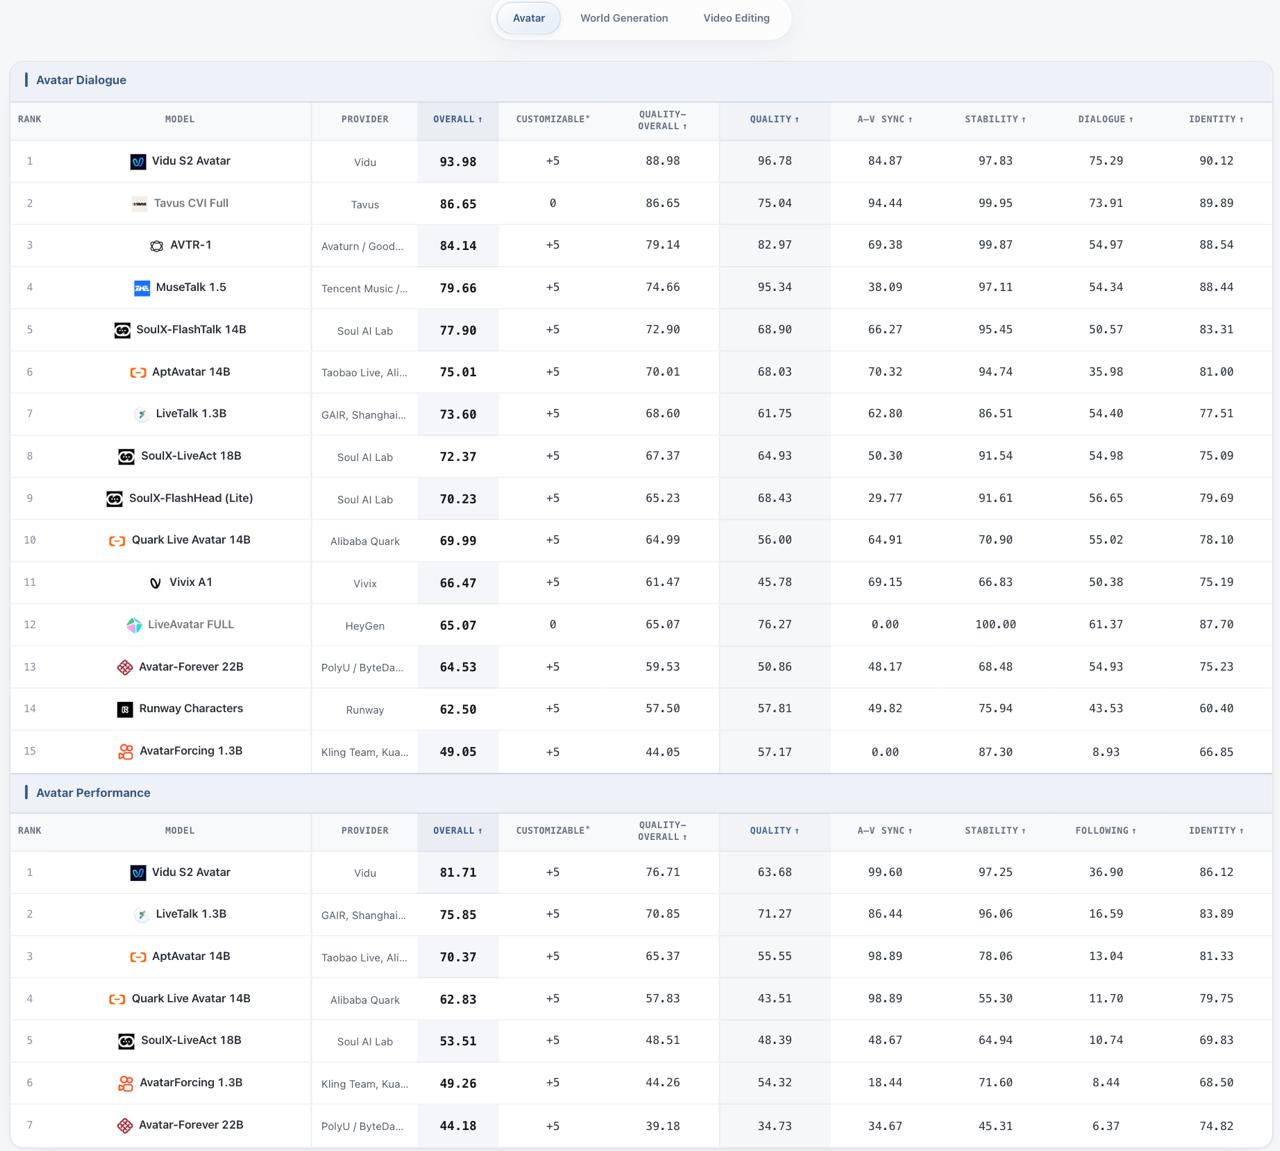Click SoulX-LiveAct 18B logo in Avatar Performance table

(126, 1041)
